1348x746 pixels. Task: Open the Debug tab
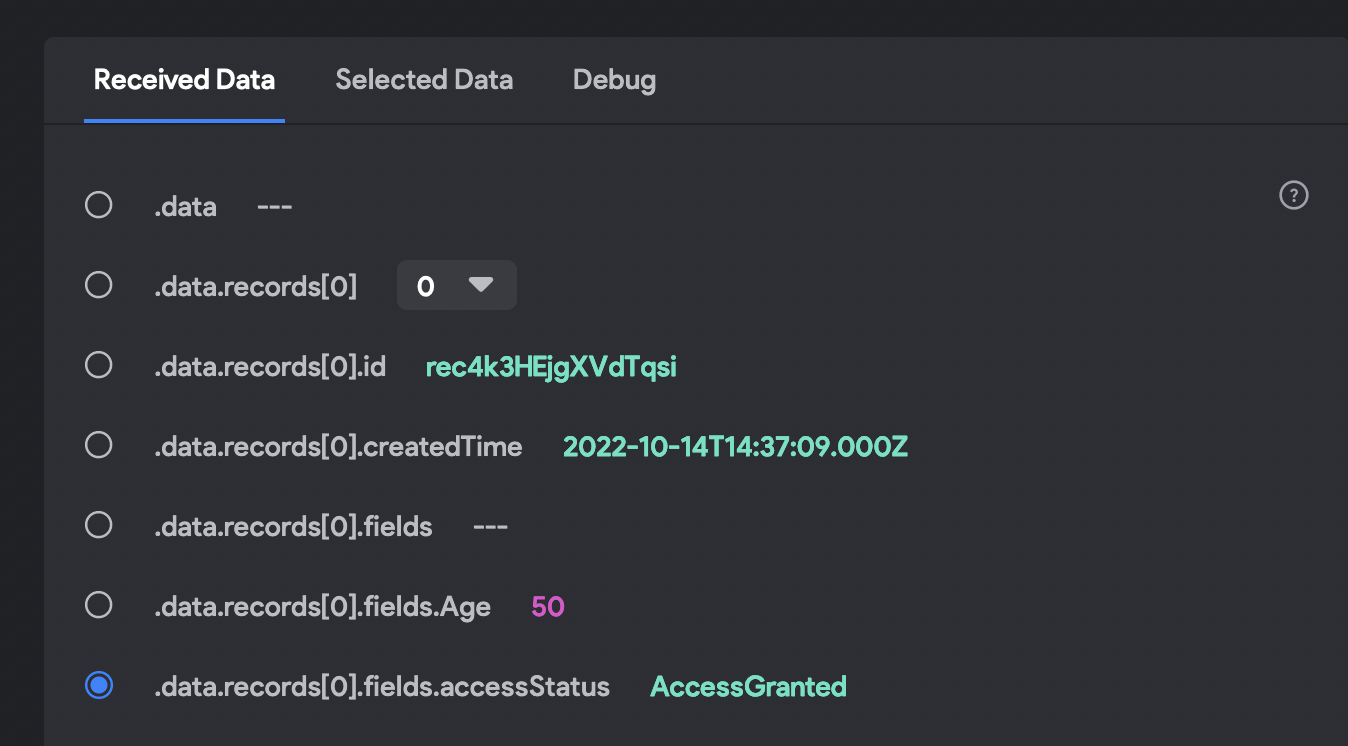pyautogui.click(x=614, y=80)
